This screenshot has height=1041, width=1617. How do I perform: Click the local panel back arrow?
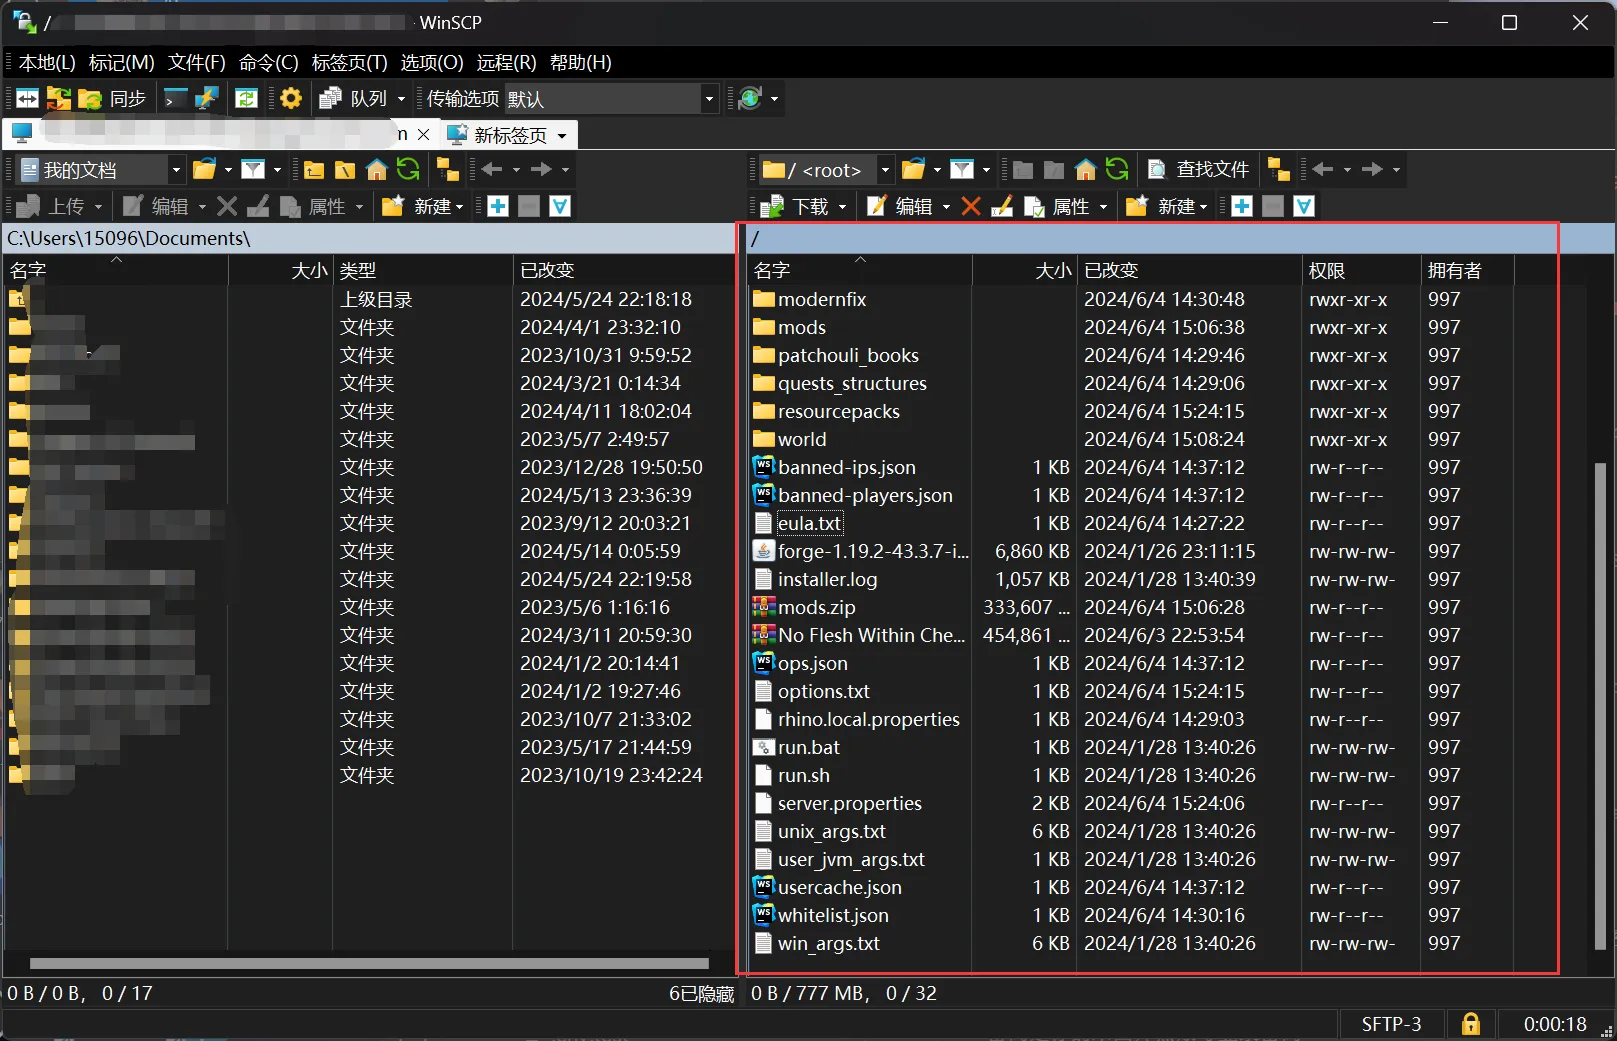[x=492, y=169]
